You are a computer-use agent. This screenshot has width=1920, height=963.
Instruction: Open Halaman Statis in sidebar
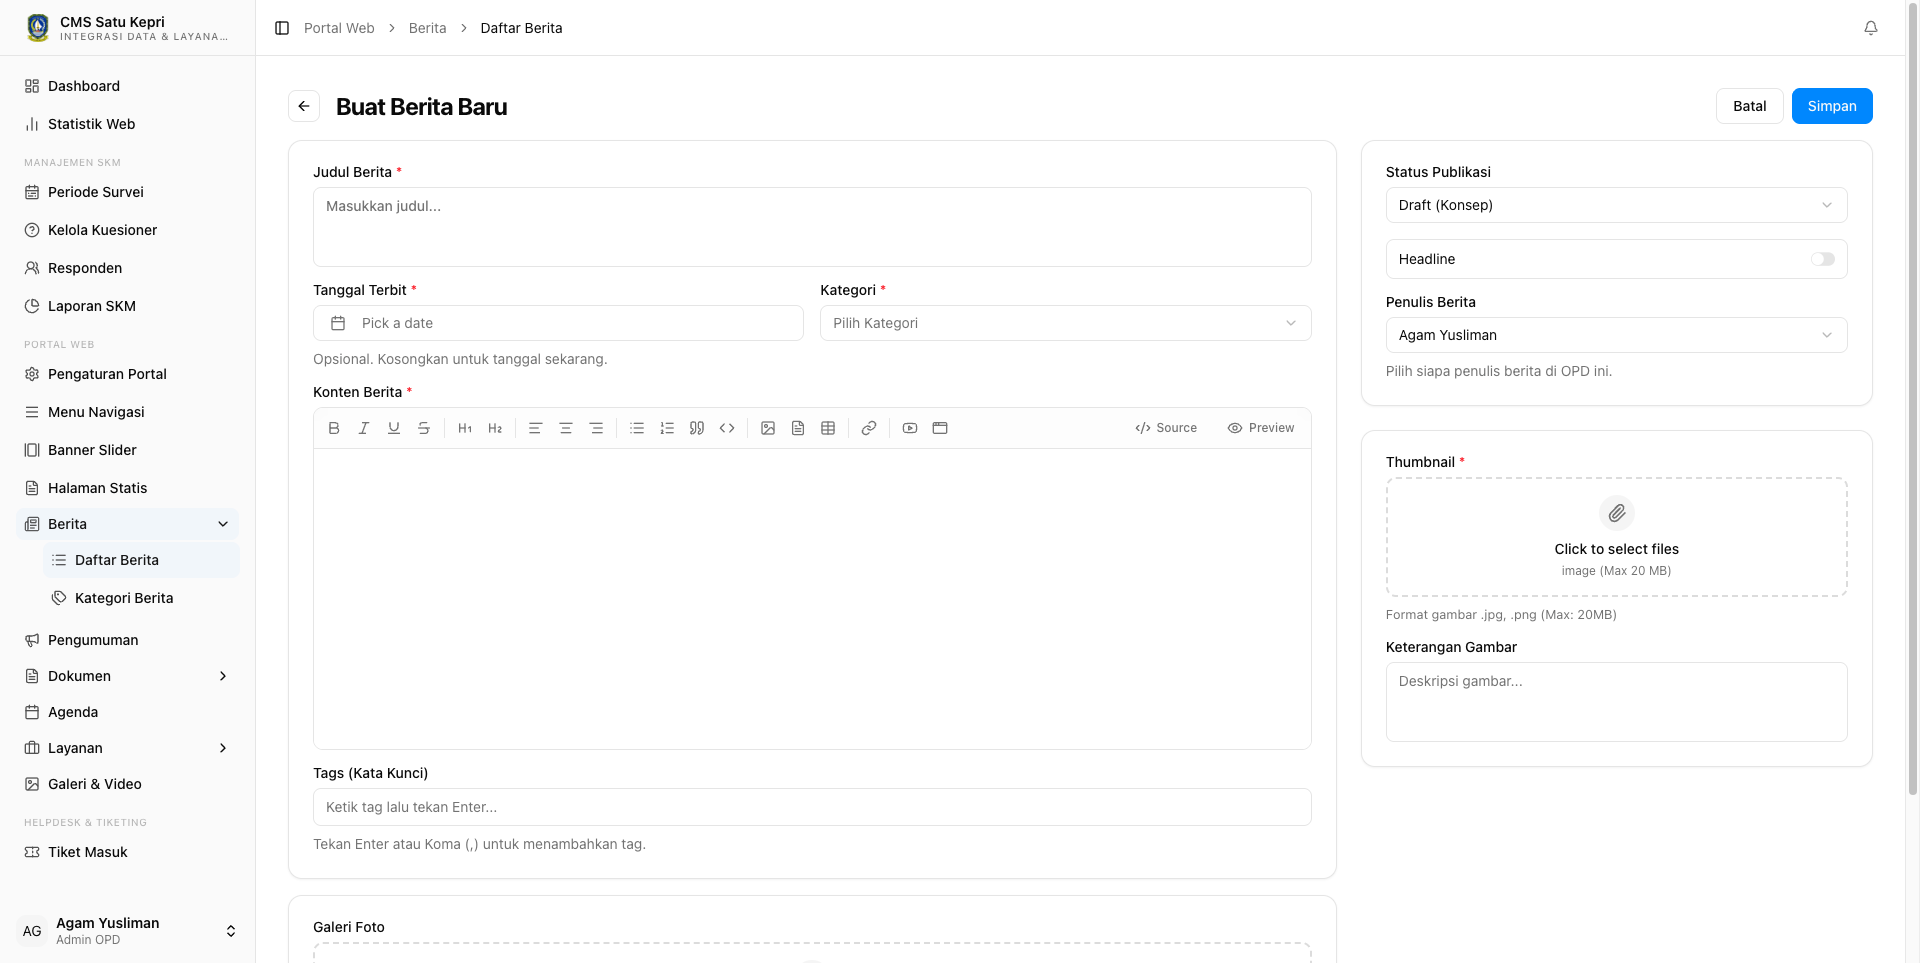pyautogui.click(x=128, y=488)
